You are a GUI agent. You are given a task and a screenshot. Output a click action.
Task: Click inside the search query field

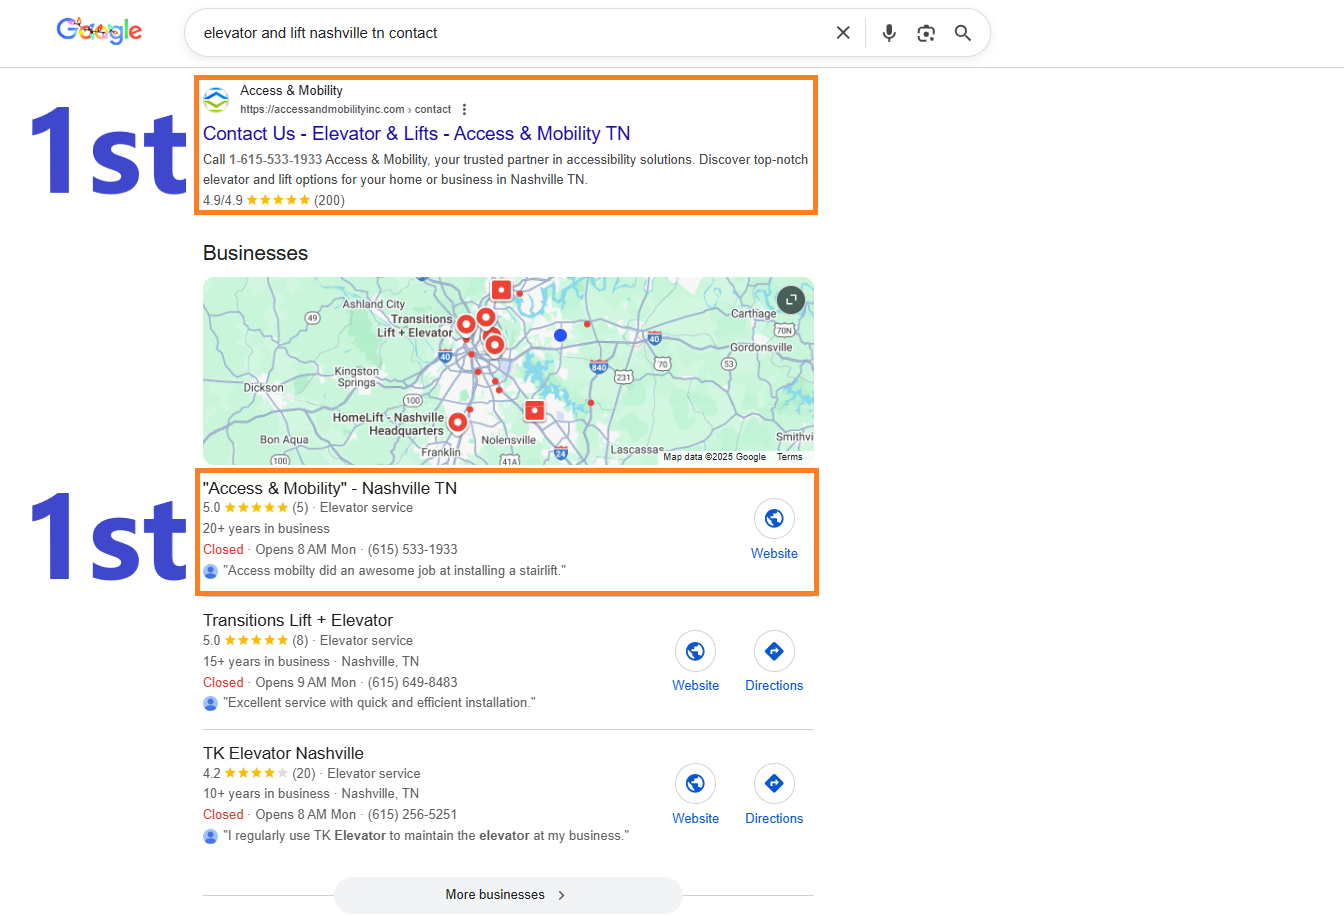[x=510, y=33]
